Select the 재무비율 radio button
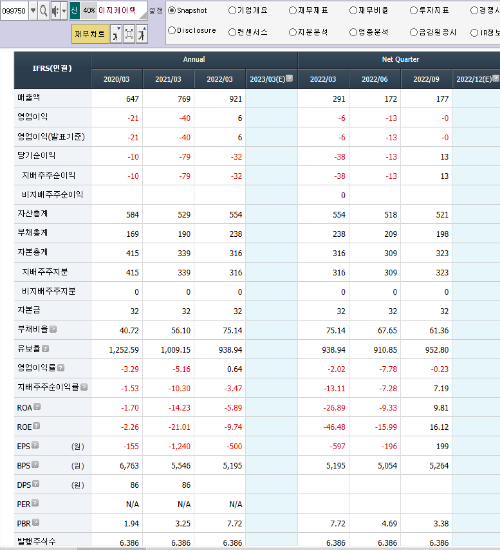 click(353, 11)
